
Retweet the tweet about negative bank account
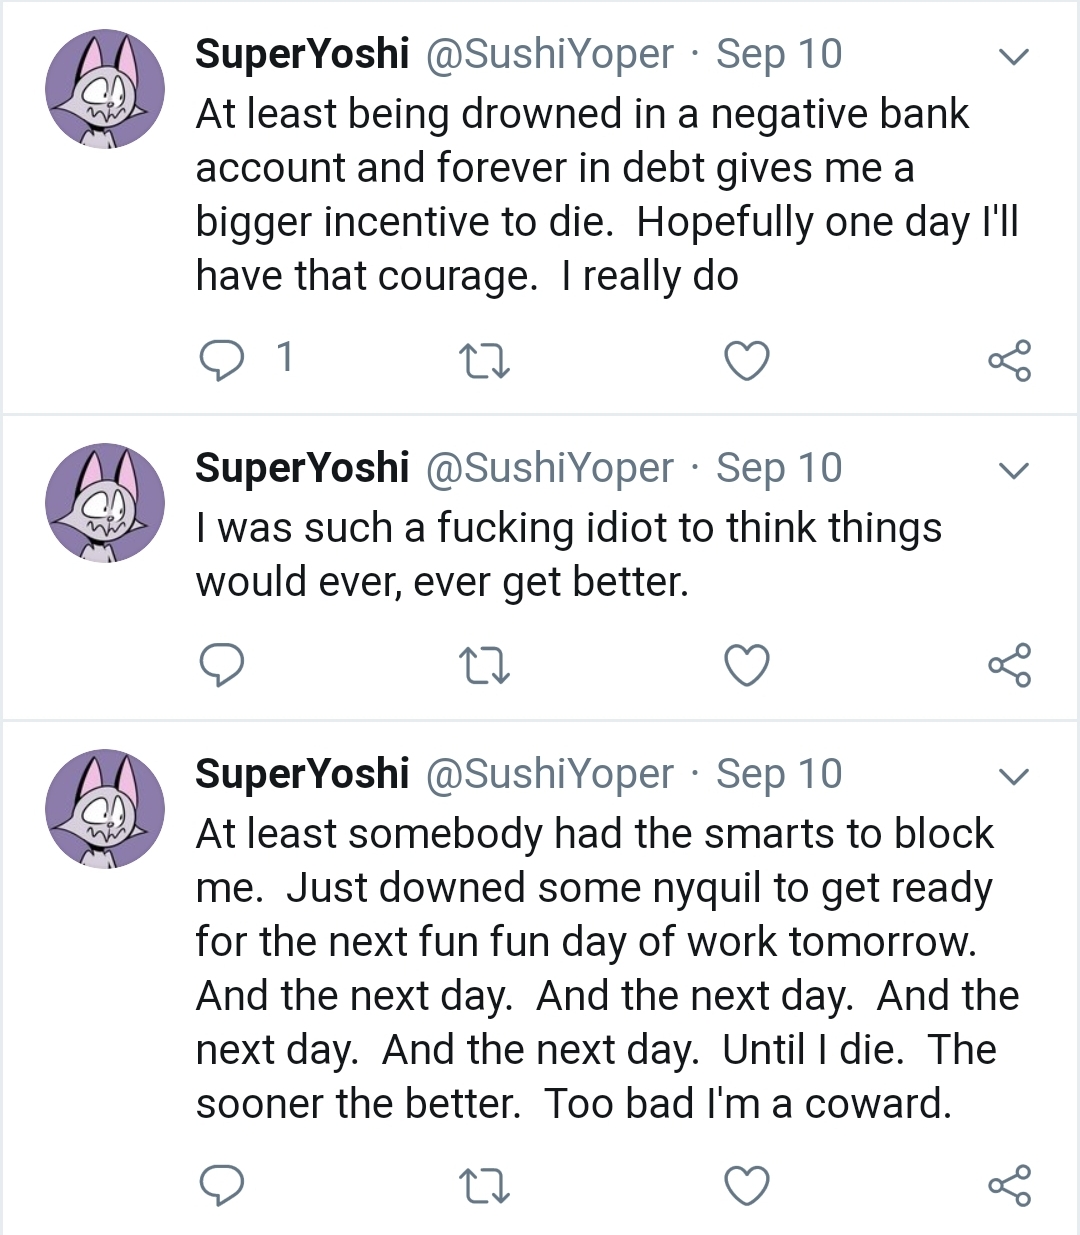(x=484, y=361)
